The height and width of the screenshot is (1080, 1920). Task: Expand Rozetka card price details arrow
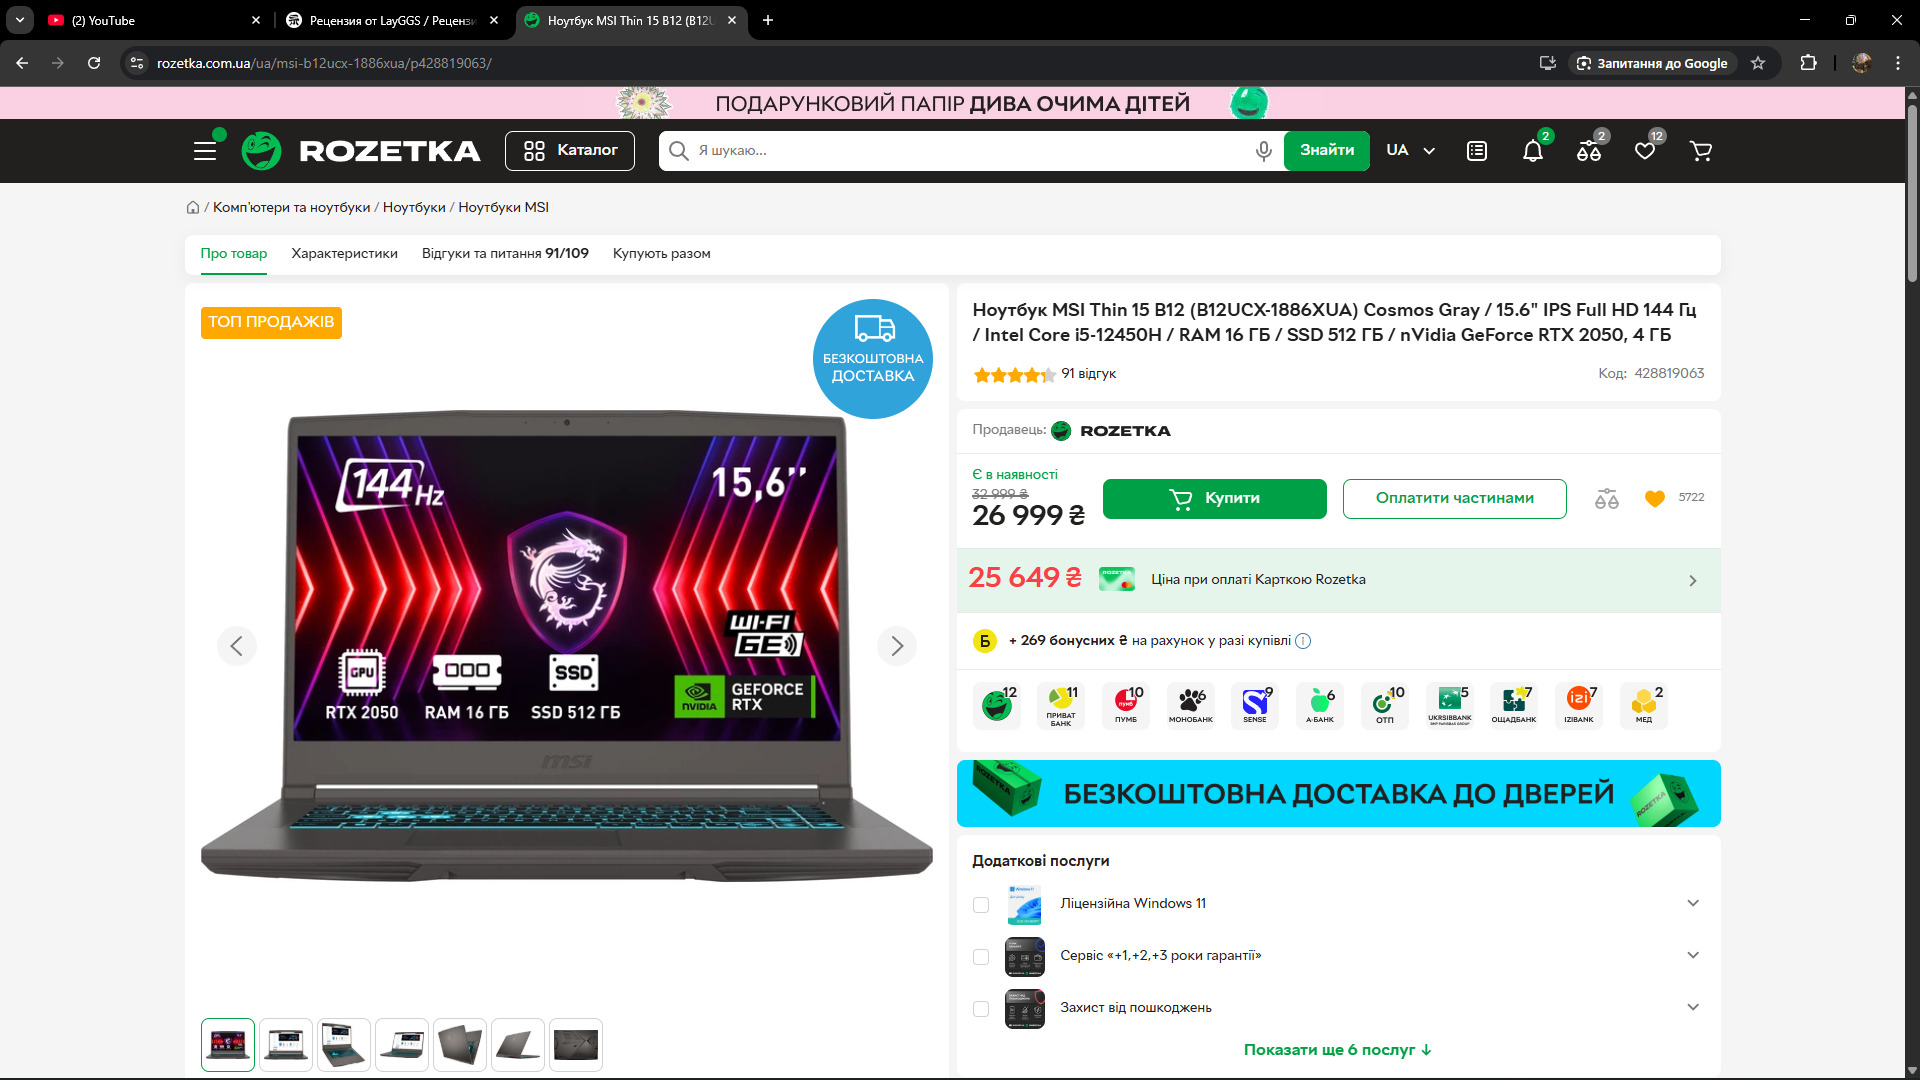pyautogui.click(x=1692, y=581)
